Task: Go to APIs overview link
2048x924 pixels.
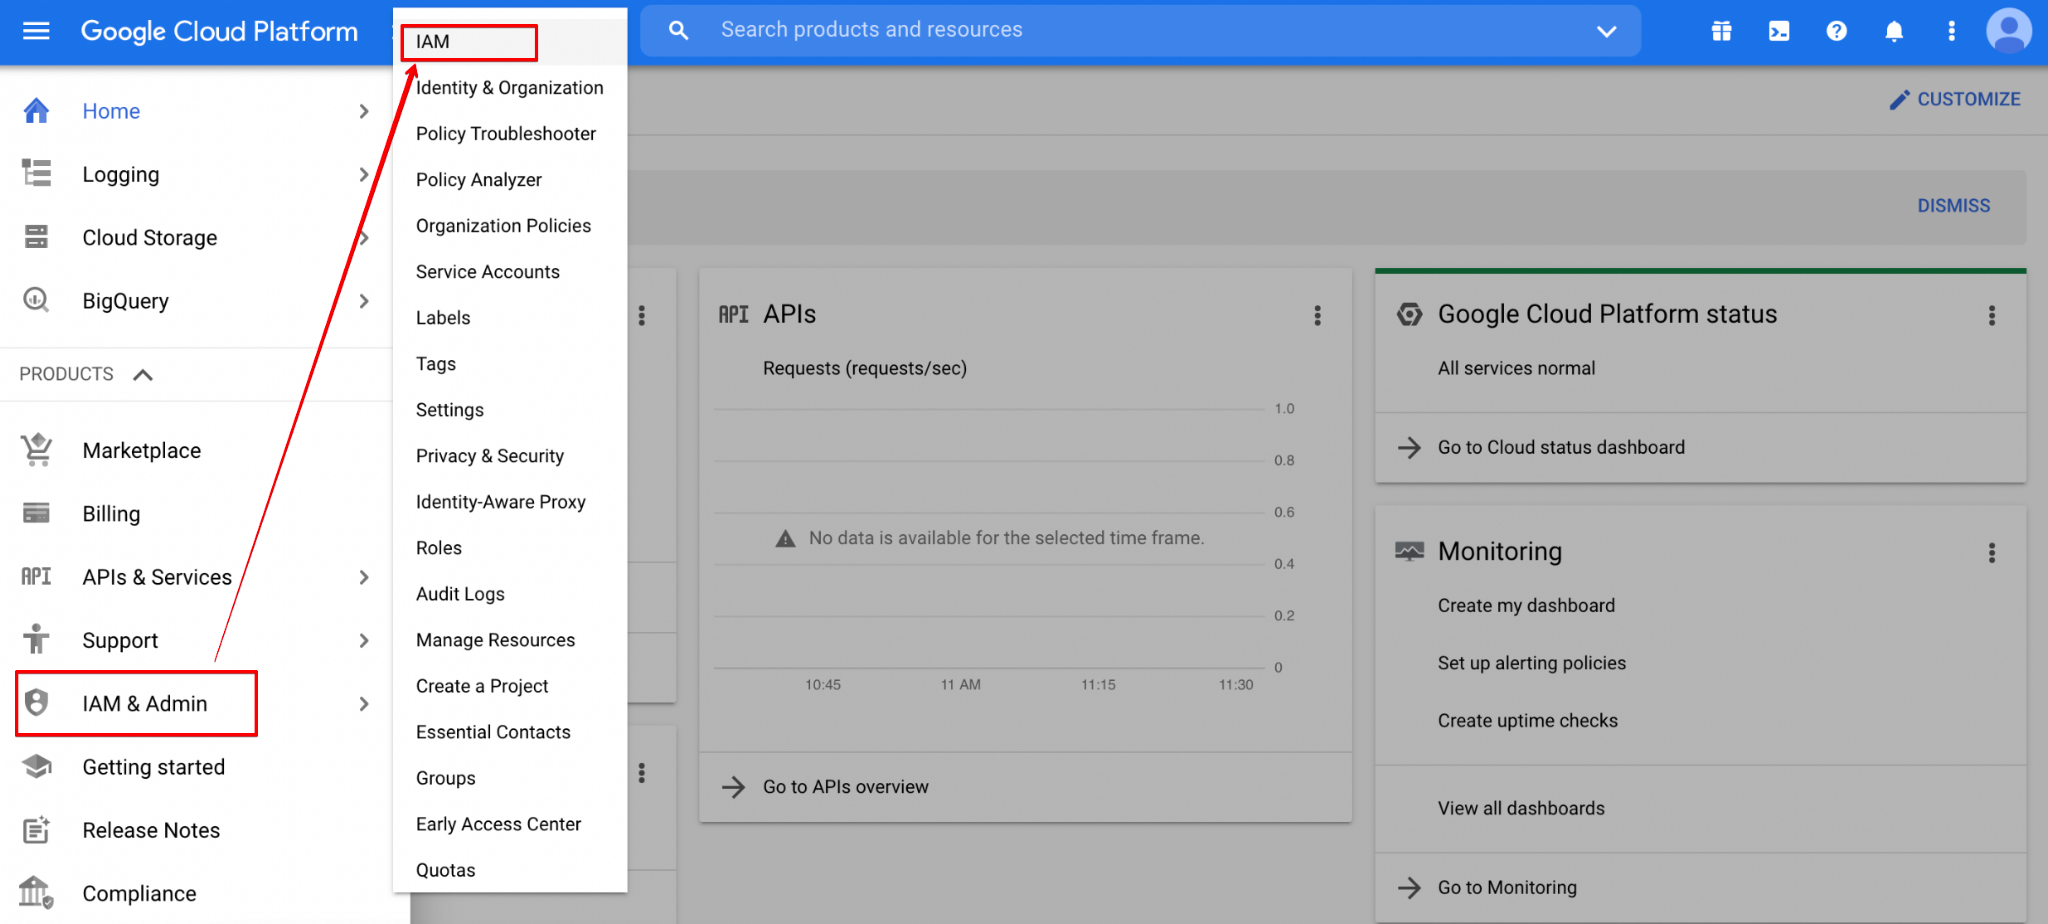Action: pos(845,787)
